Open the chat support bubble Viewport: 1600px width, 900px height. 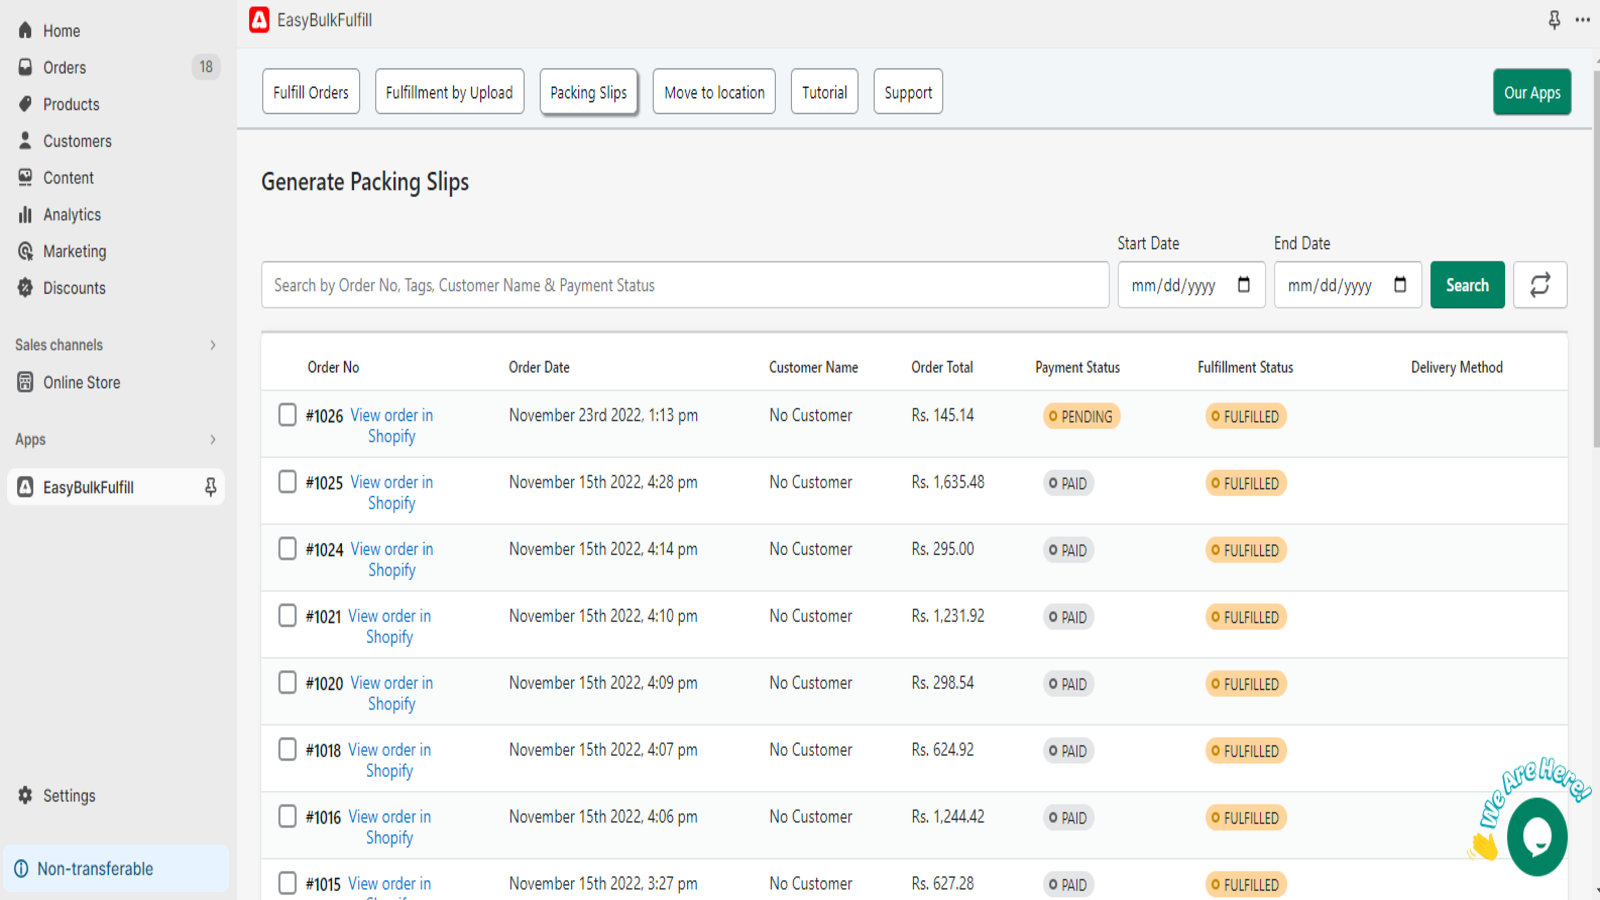(1536, 836)
